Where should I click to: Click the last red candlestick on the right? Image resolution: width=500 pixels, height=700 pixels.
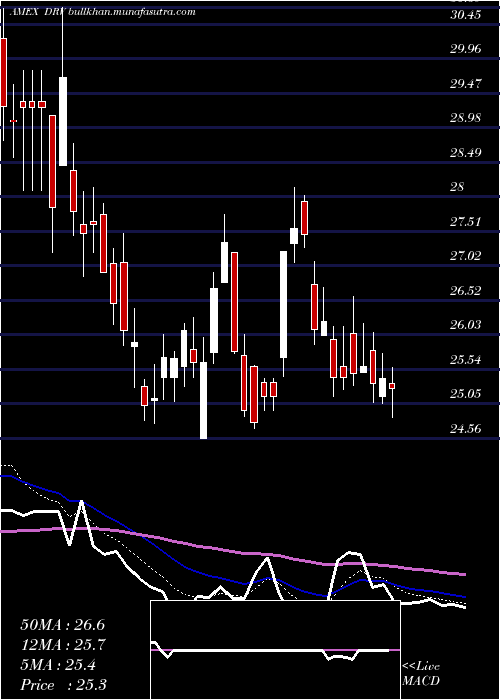392,386
